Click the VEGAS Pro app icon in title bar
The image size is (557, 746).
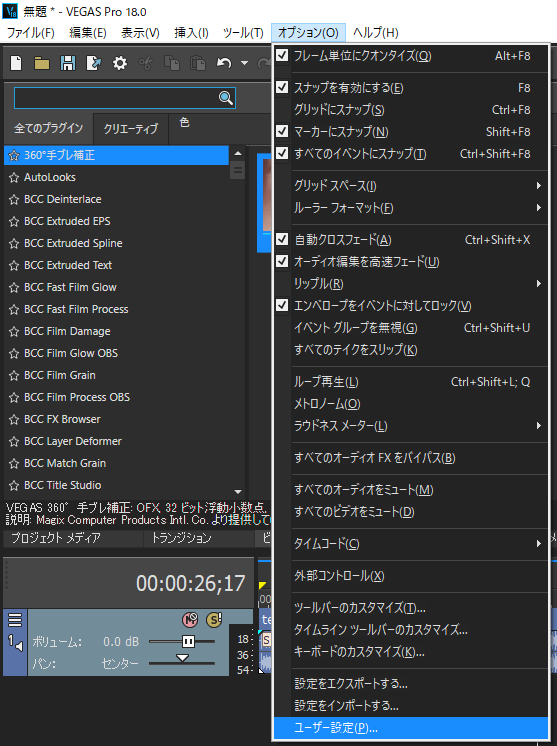click(10, 11)
